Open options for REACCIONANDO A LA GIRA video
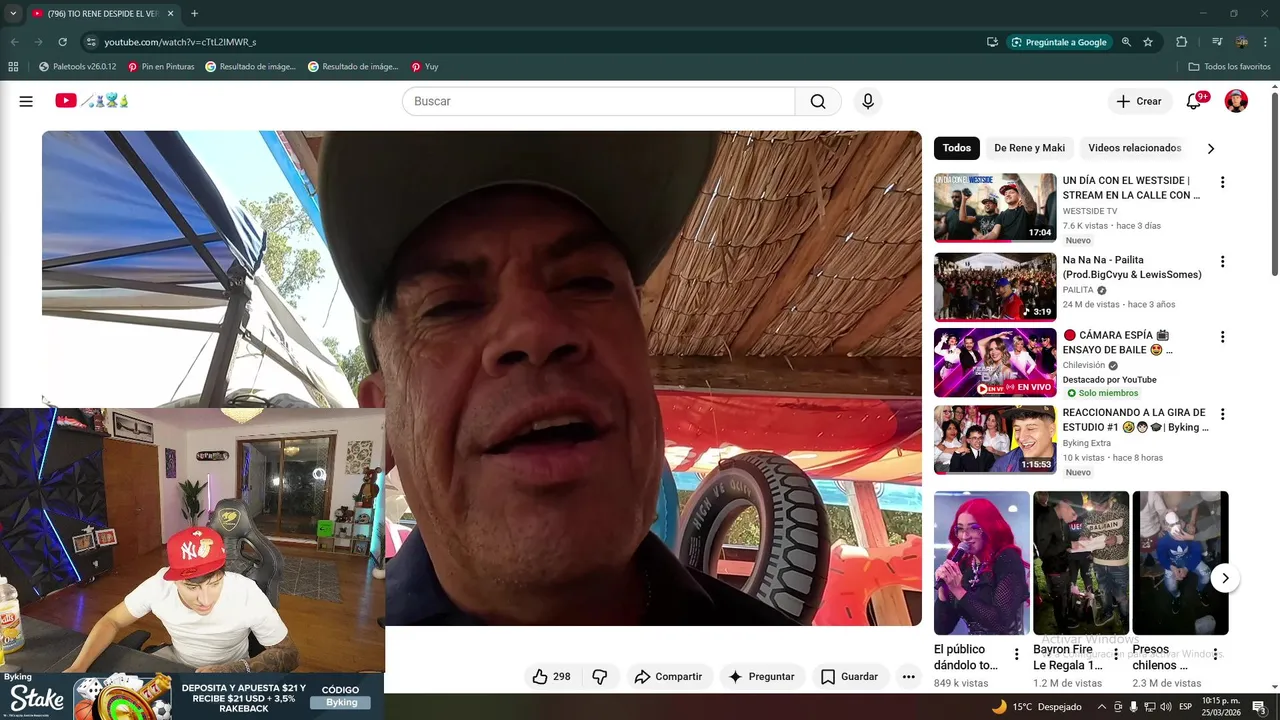 click(x=1222, y=414)
